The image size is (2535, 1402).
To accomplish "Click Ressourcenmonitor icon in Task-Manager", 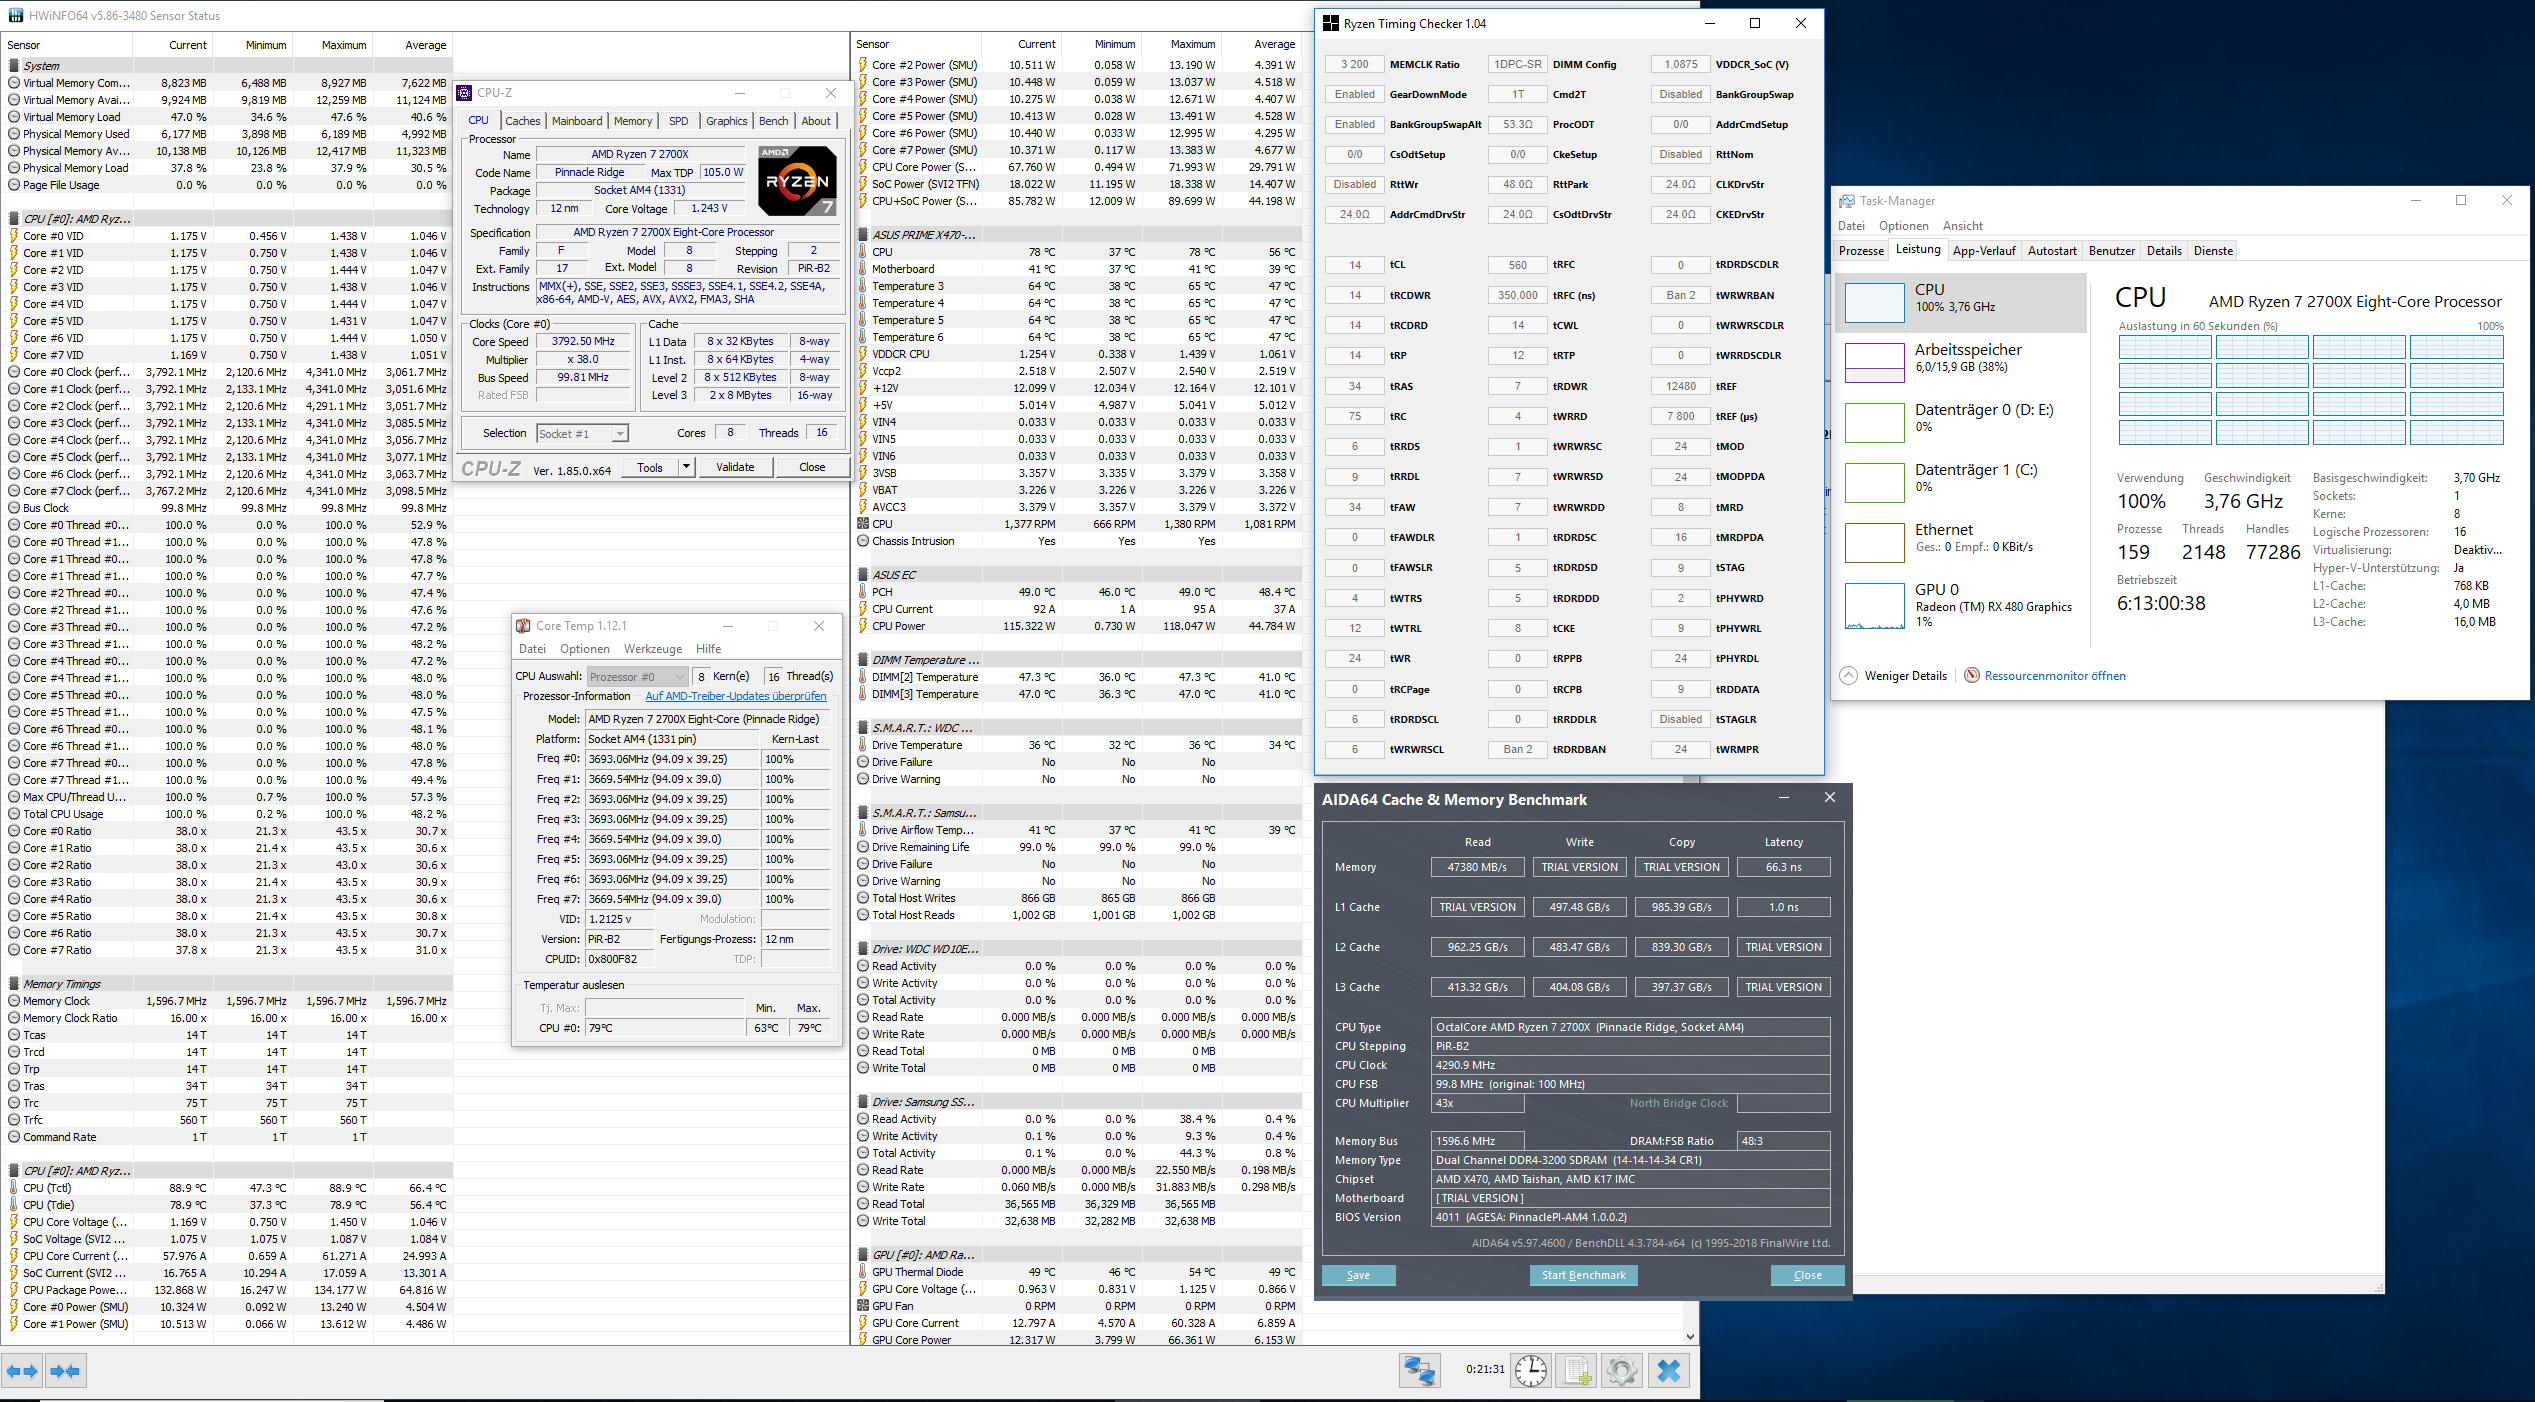I will [1972, 675].
